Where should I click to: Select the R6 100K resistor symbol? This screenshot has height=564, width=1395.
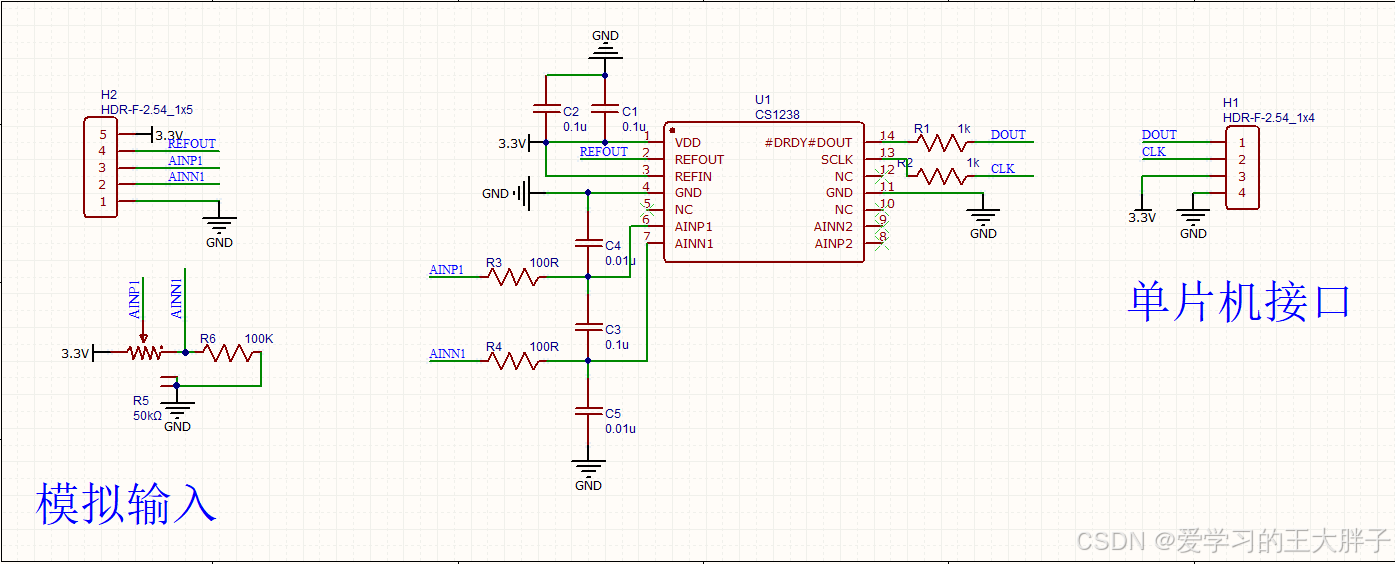pos(226,352)
